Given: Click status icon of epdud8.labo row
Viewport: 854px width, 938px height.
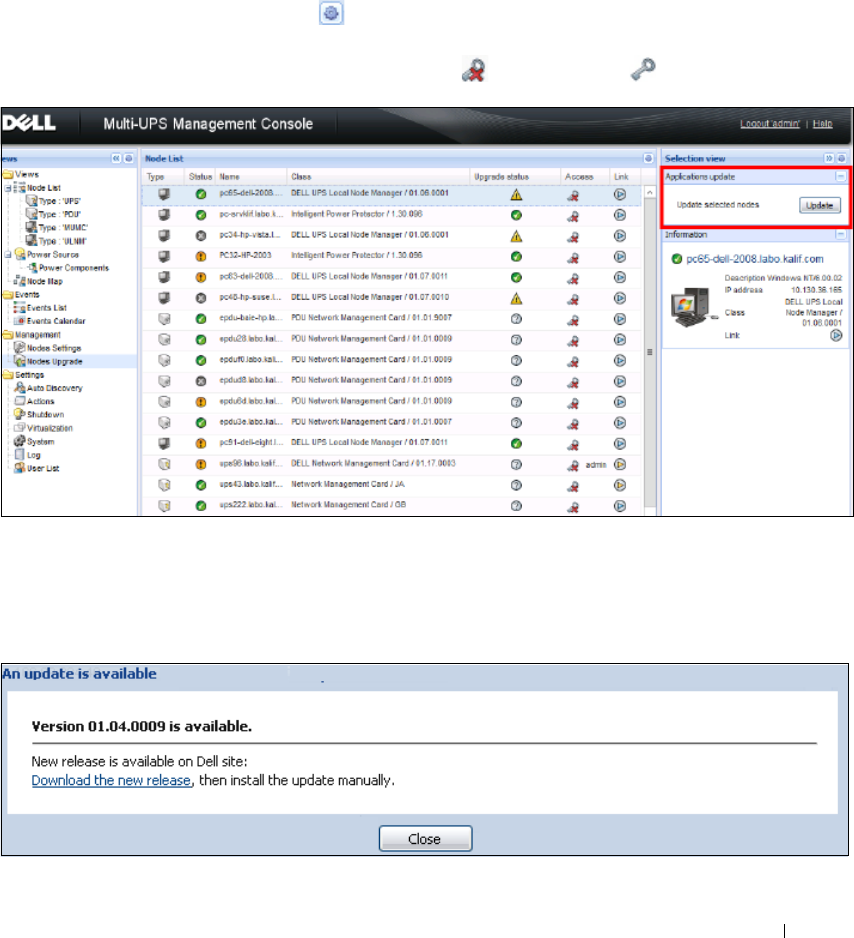Looking at the screenshot, I should pos(201,381).
